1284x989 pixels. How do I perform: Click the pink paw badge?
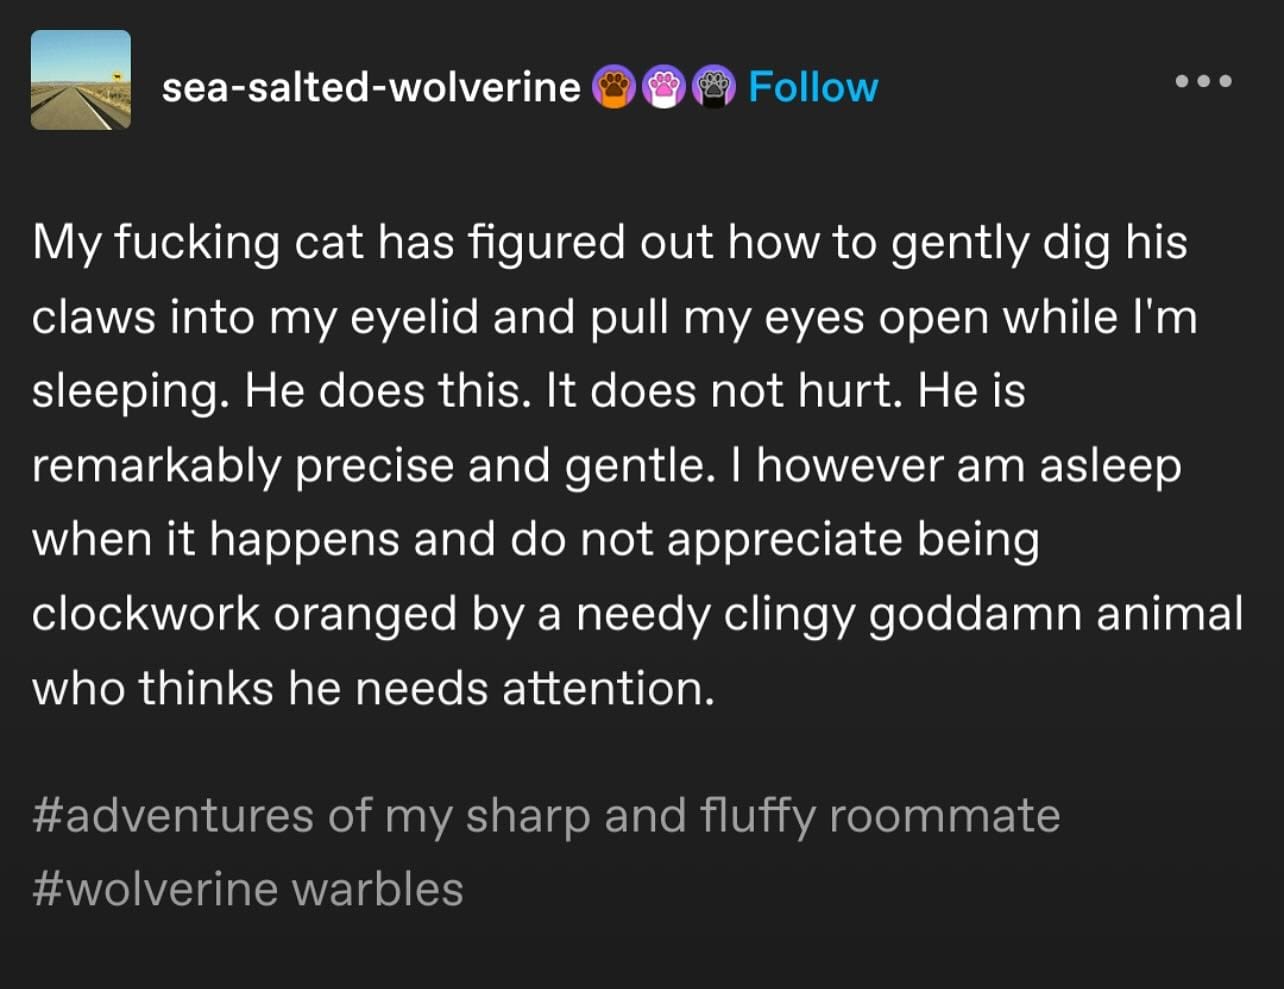pyautogui.click(x=664, y=88)
